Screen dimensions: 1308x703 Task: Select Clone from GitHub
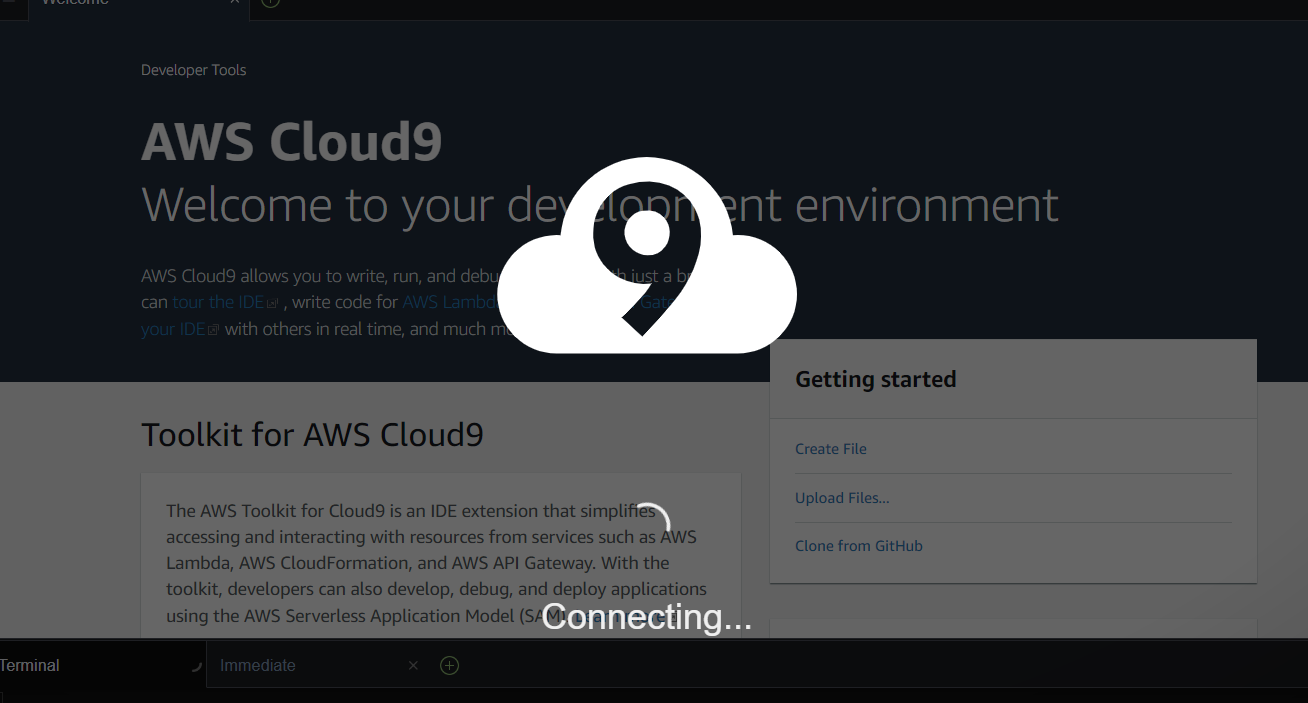click(x=859, y=546)
